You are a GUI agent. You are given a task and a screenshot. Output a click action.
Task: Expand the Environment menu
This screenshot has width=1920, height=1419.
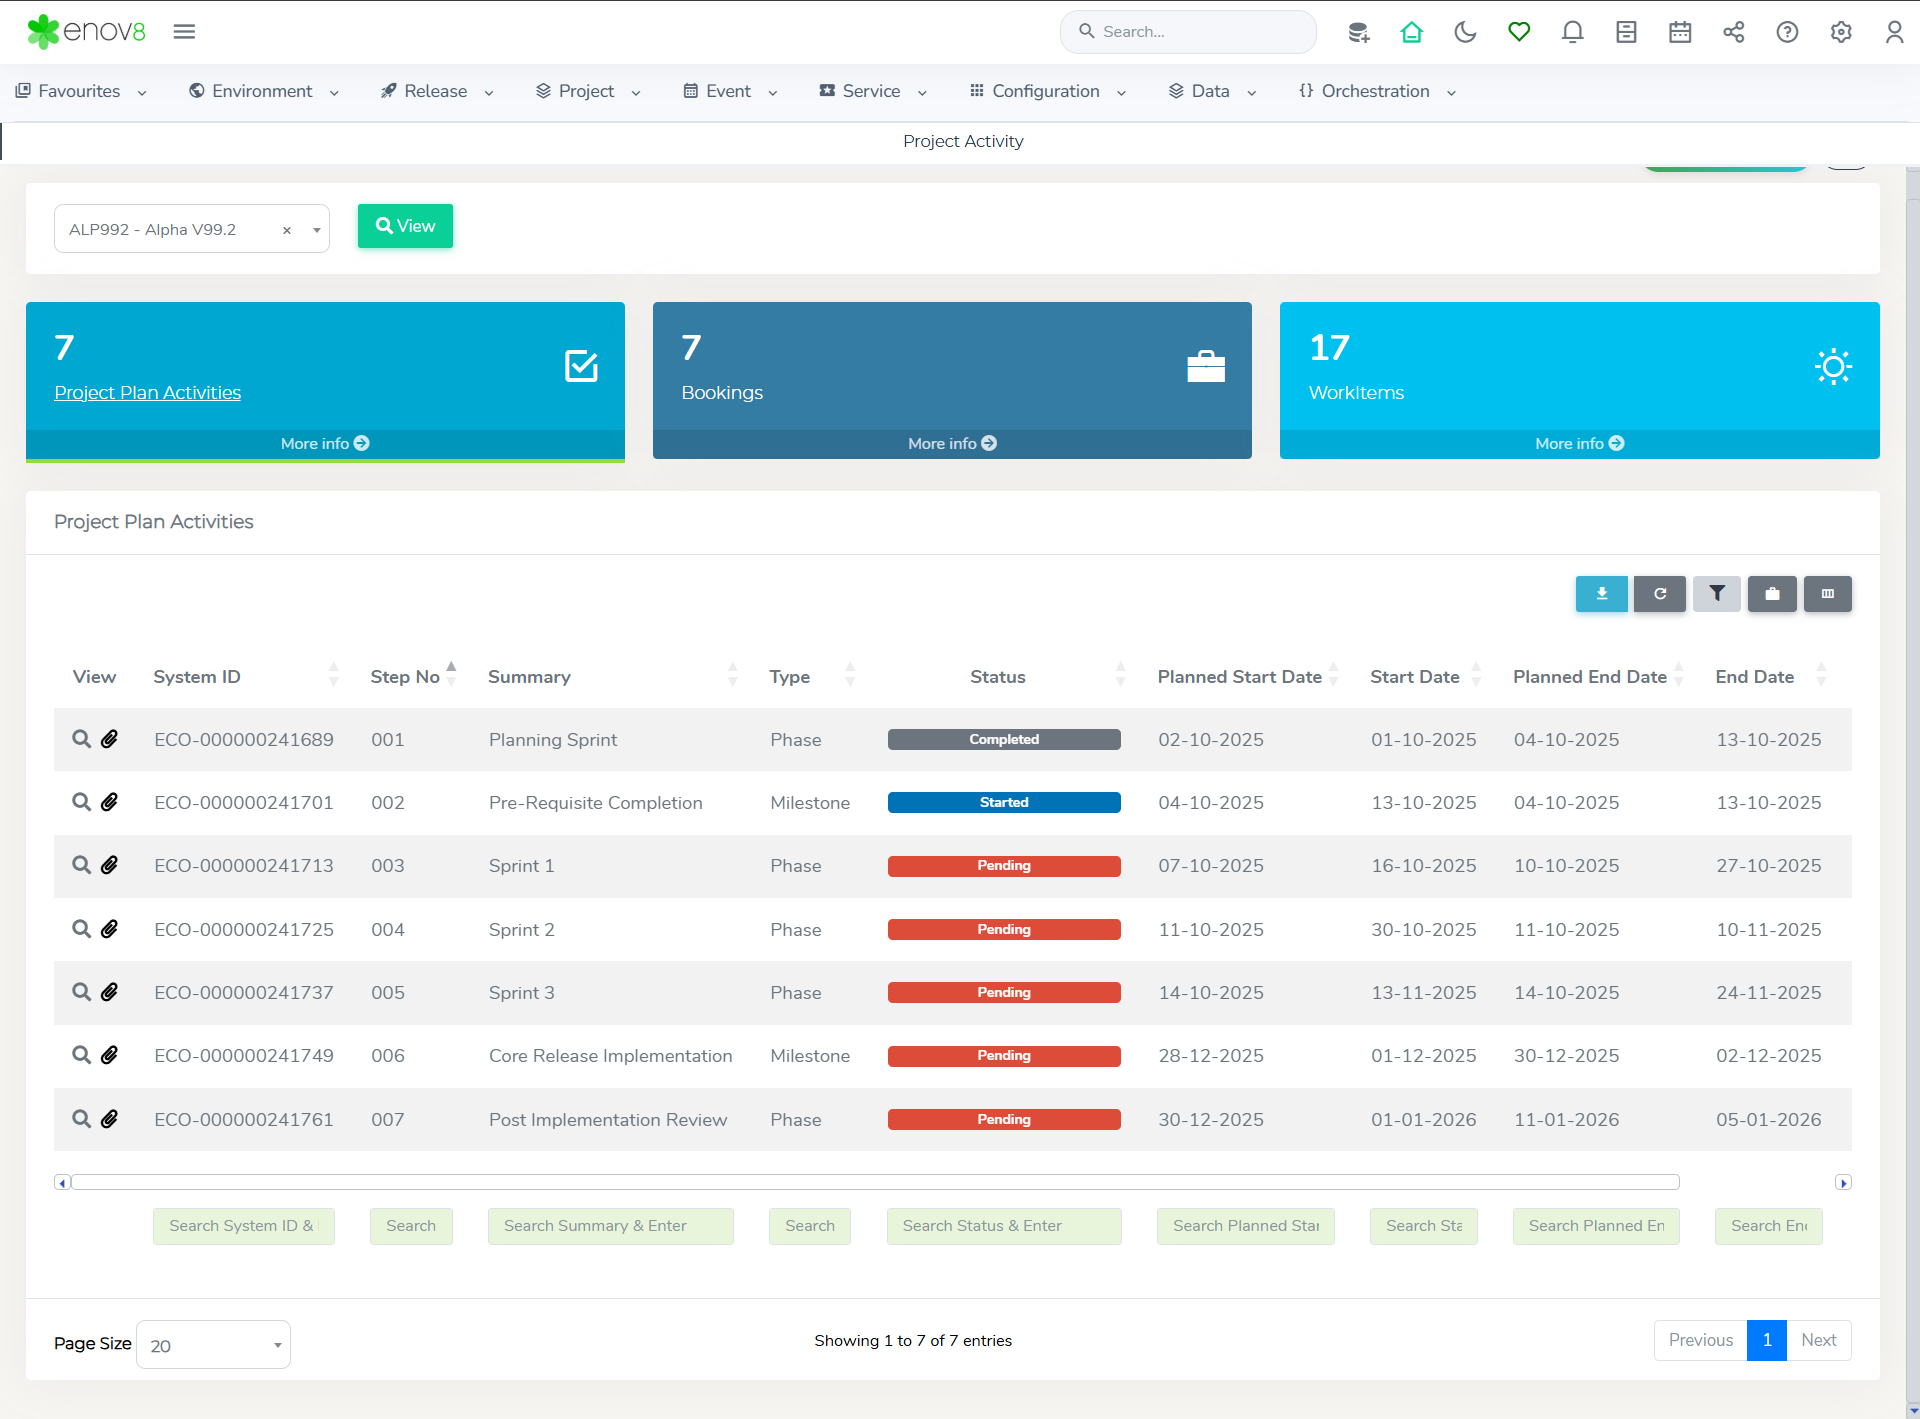[x=263, y=91]
